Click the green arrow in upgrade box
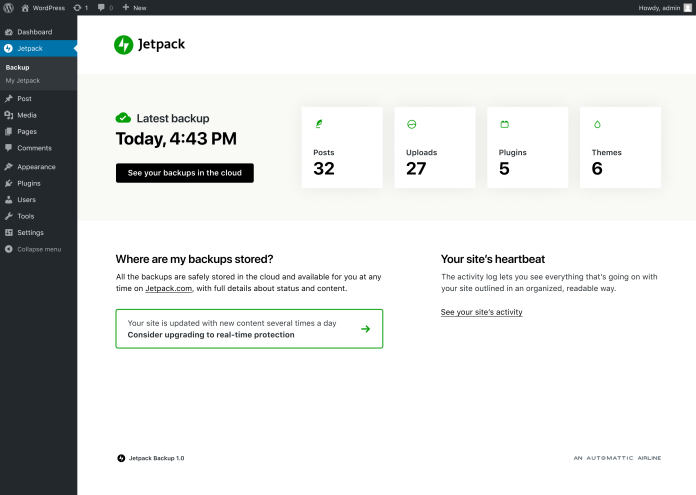Viewport: 696px width, 495px height. pos(365,329)
